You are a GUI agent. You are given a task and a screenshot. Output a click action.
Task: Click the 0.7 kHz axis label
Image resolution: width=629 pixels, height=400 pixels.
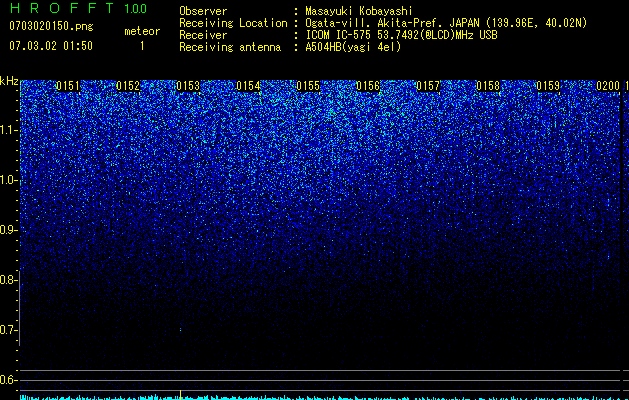[x=8, y=330]
